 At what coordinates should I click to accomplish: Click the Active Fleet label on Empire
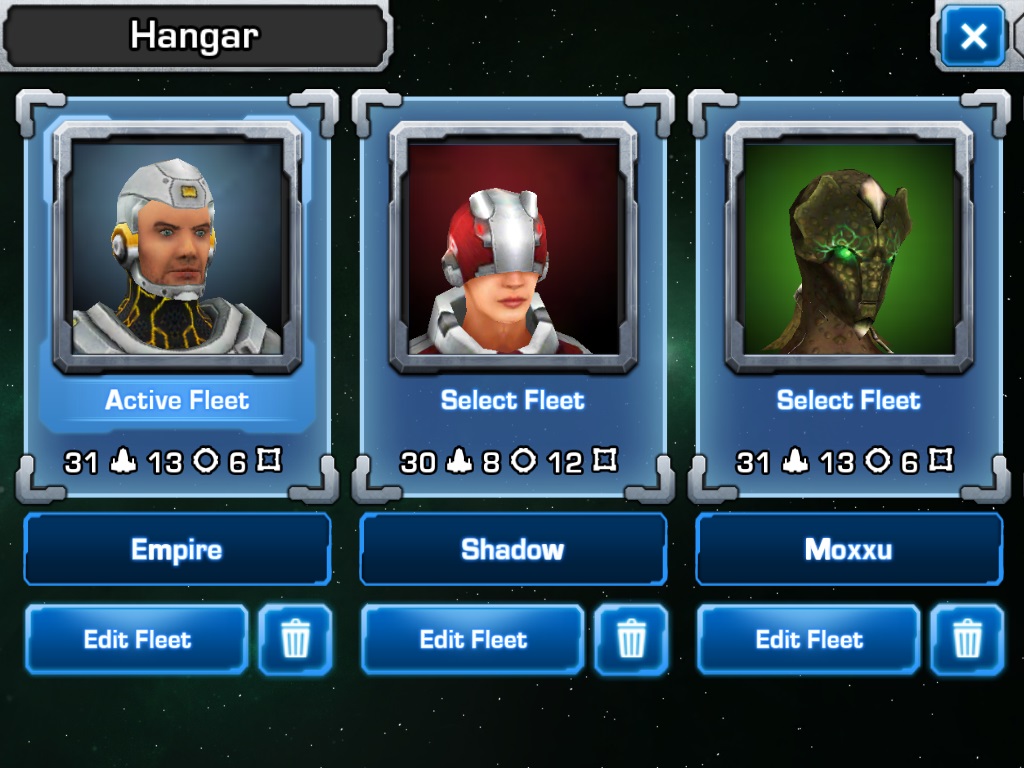[x=177, y=400]
